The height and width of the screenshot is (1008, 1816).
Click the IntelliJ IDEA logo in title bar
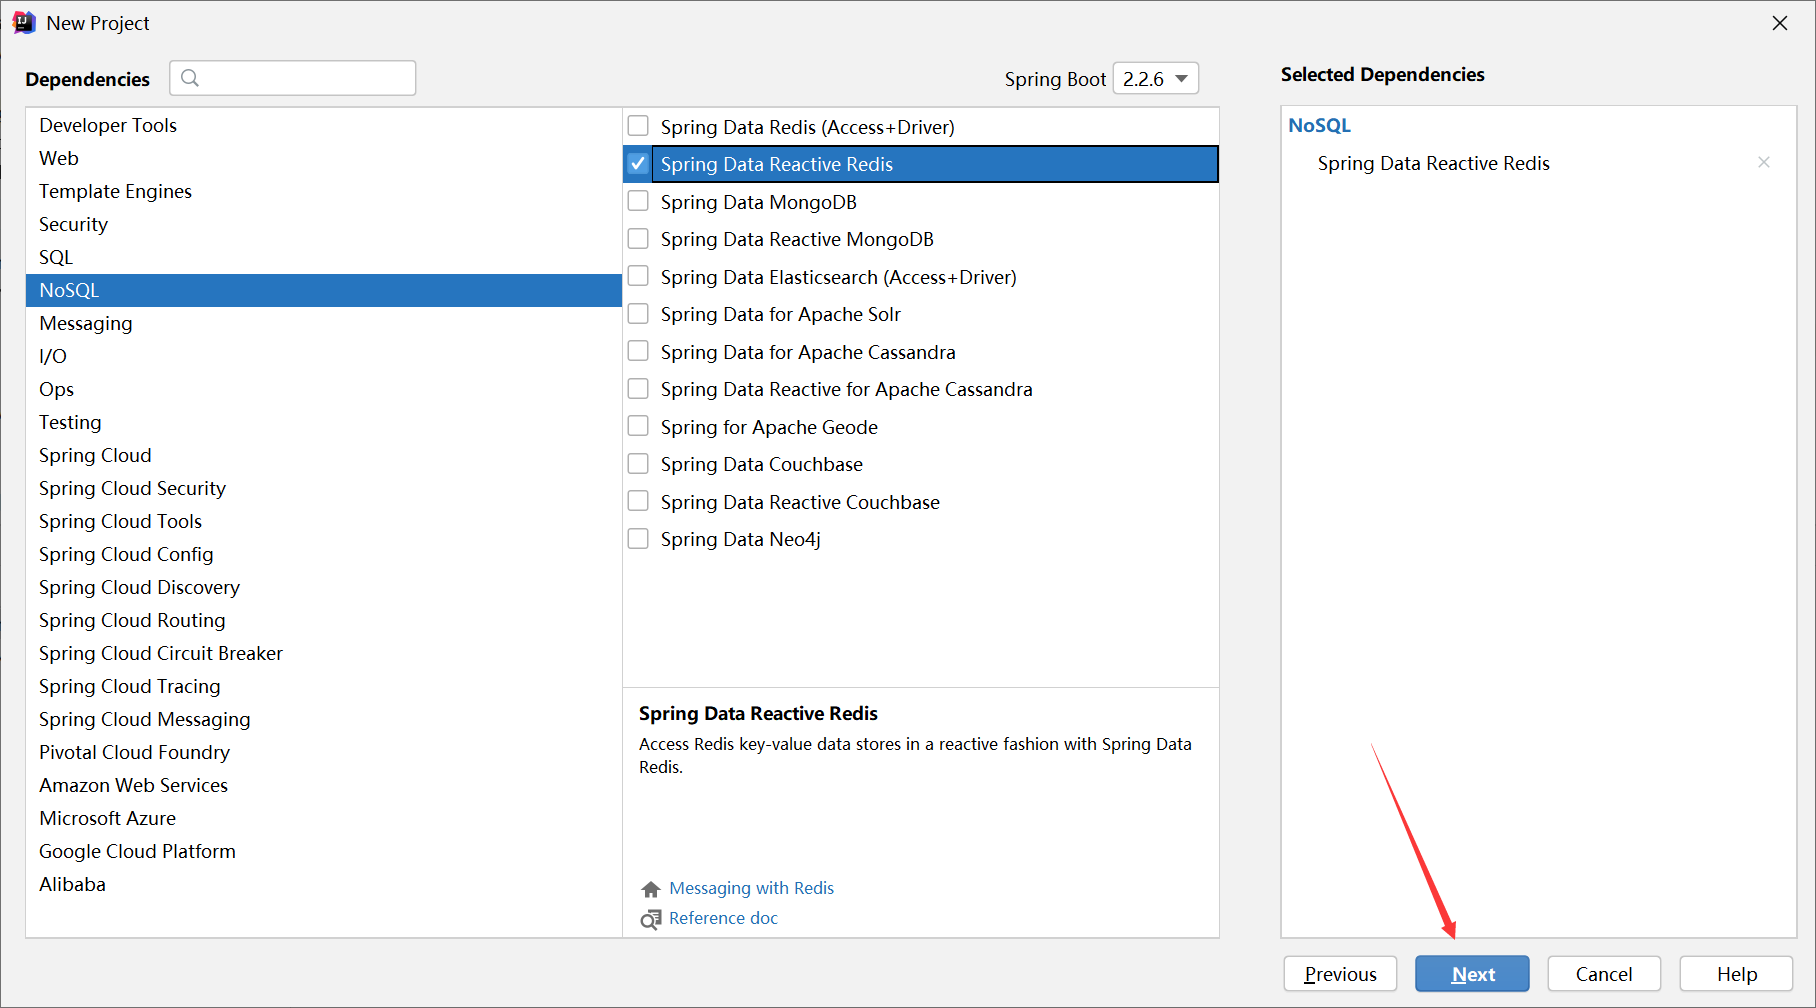tap(24, 23)
